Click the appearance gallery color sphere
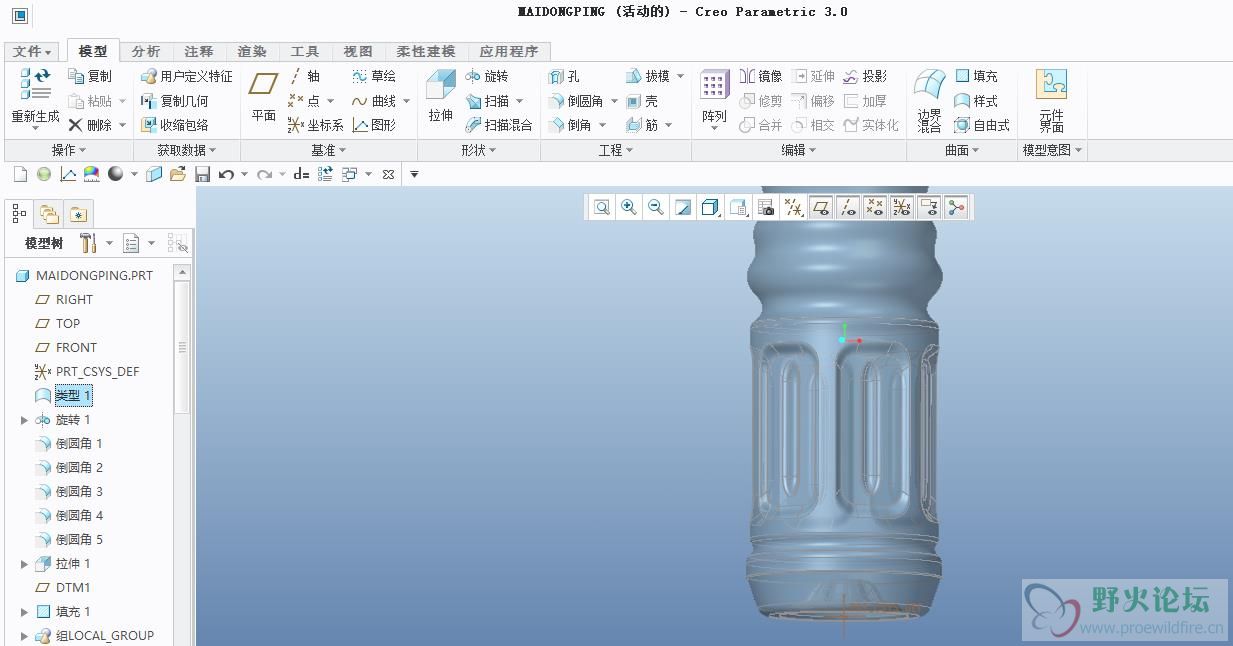 click(116, 174)
